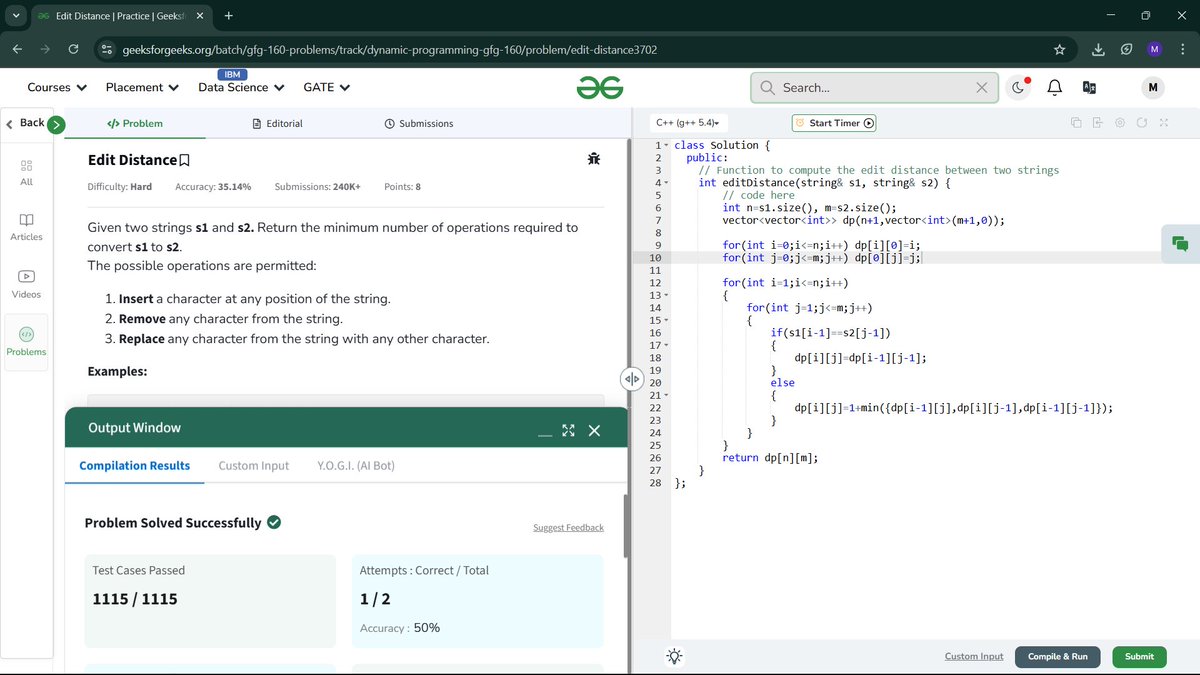Expand the Courses menu

click(57, 88)
